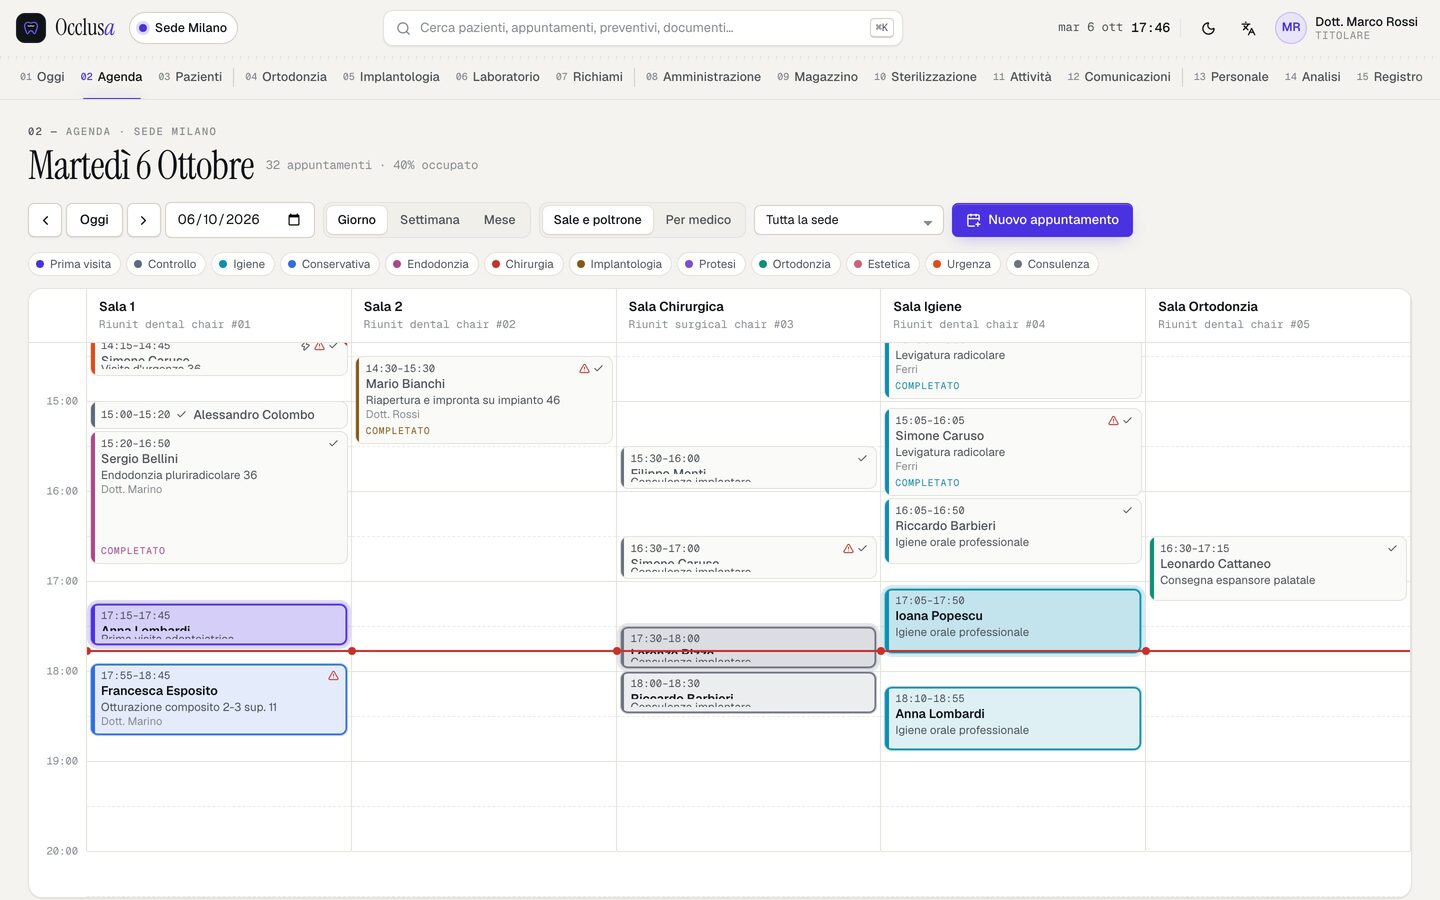Switch calendar to Mese view
Viewport: 1440px width, 900px height.
[500, 220]
